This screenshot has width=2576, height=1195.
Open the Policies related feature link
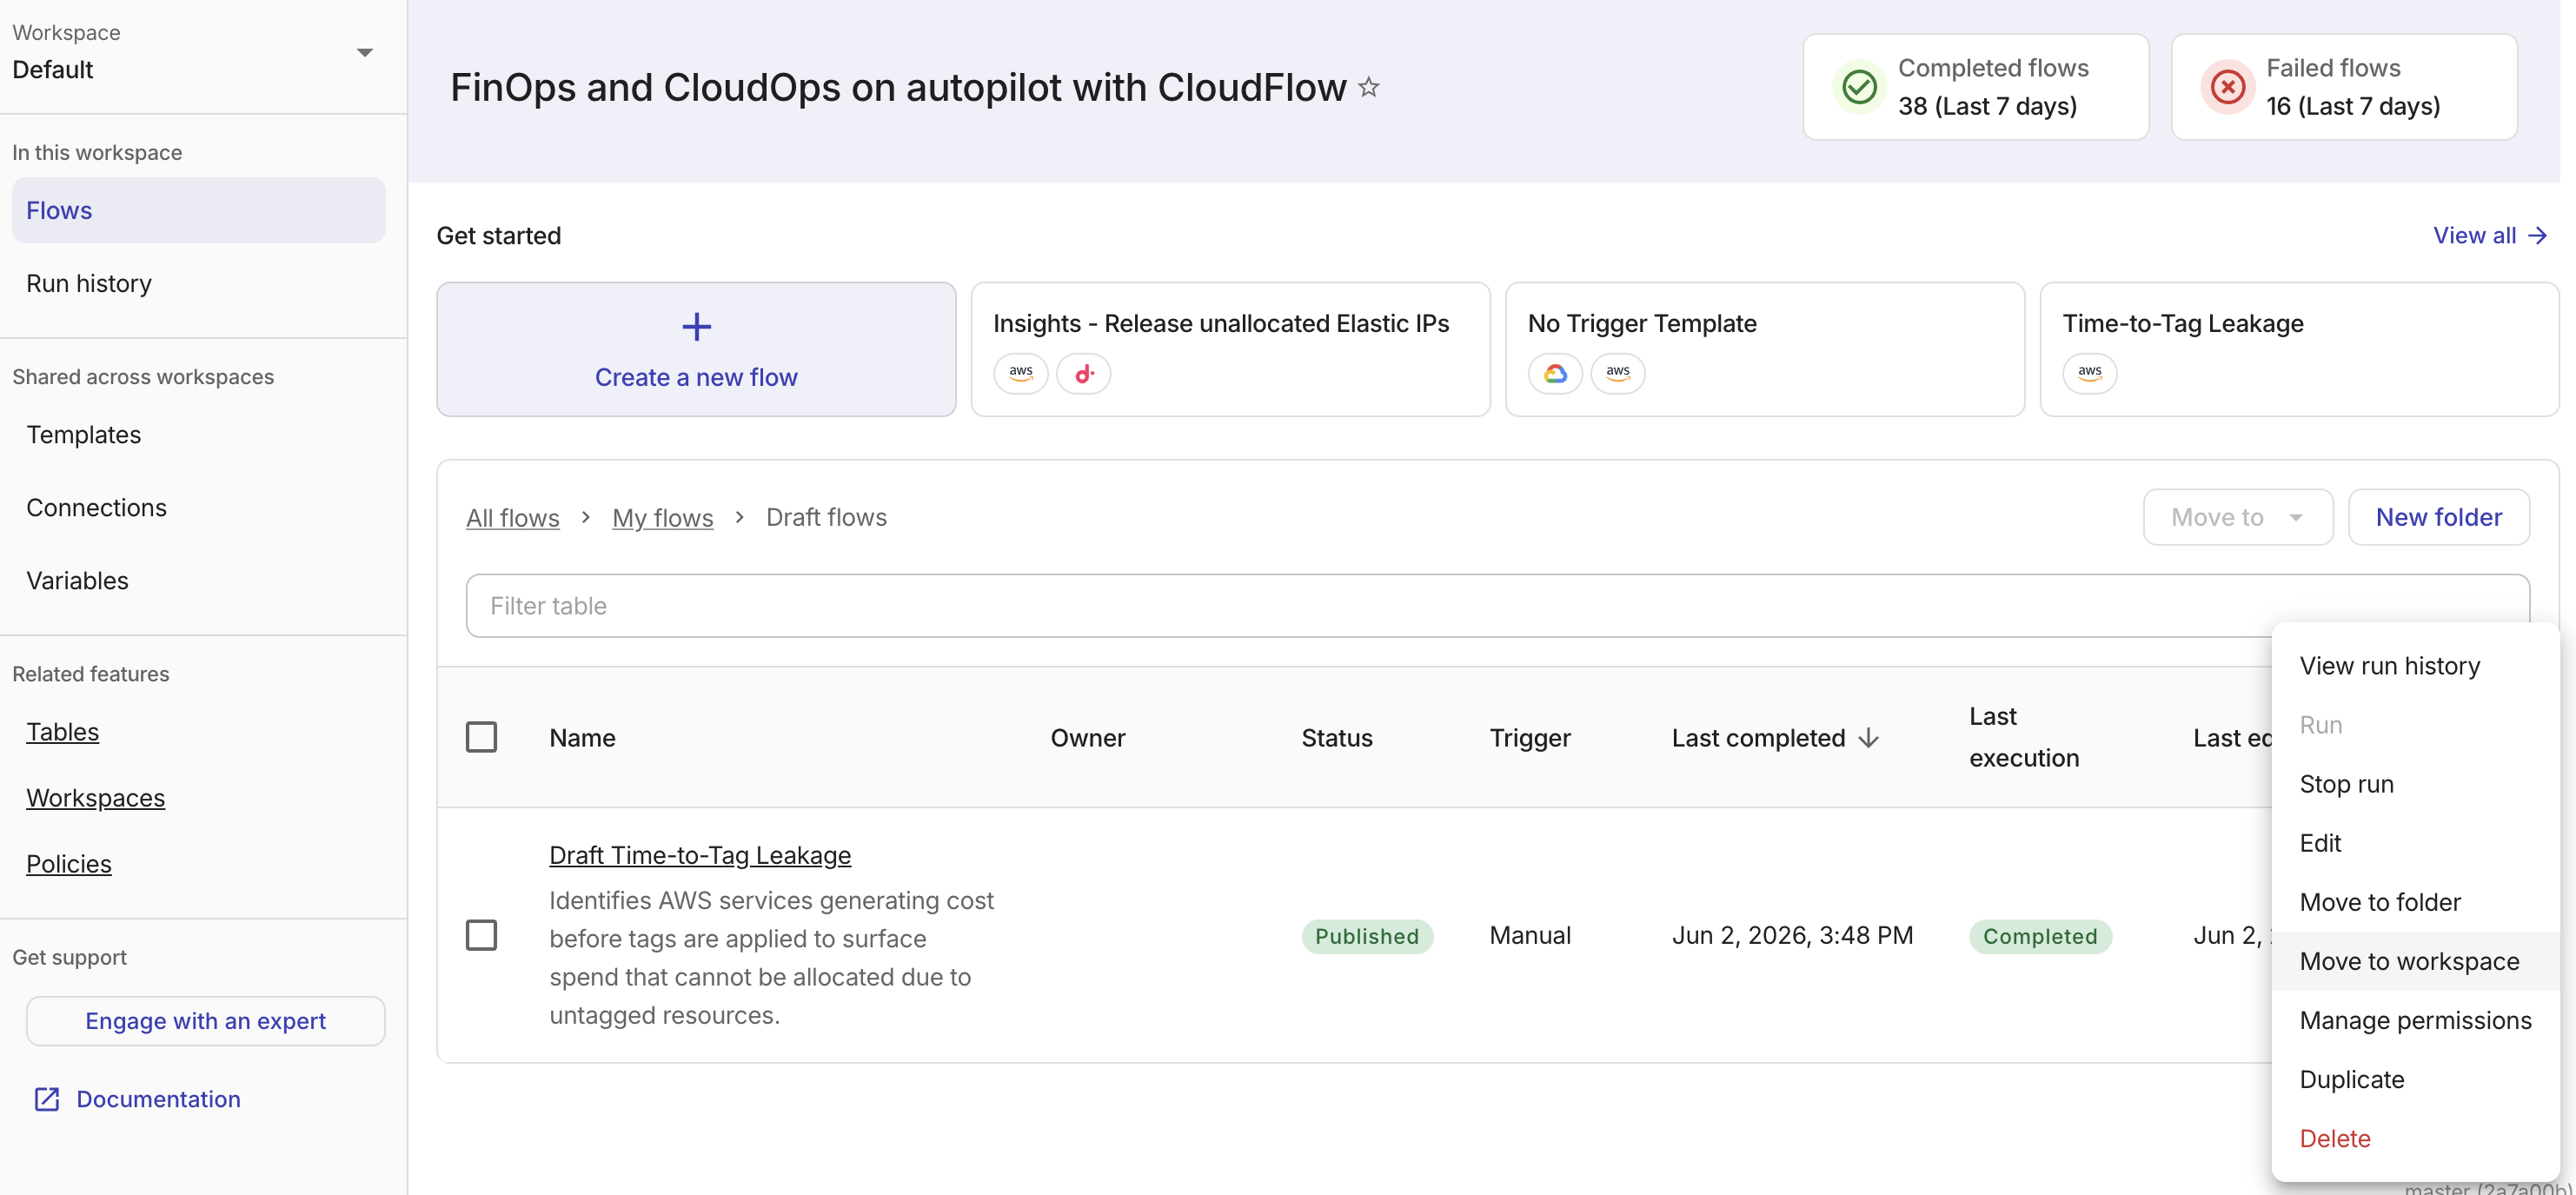pos(69,864)
